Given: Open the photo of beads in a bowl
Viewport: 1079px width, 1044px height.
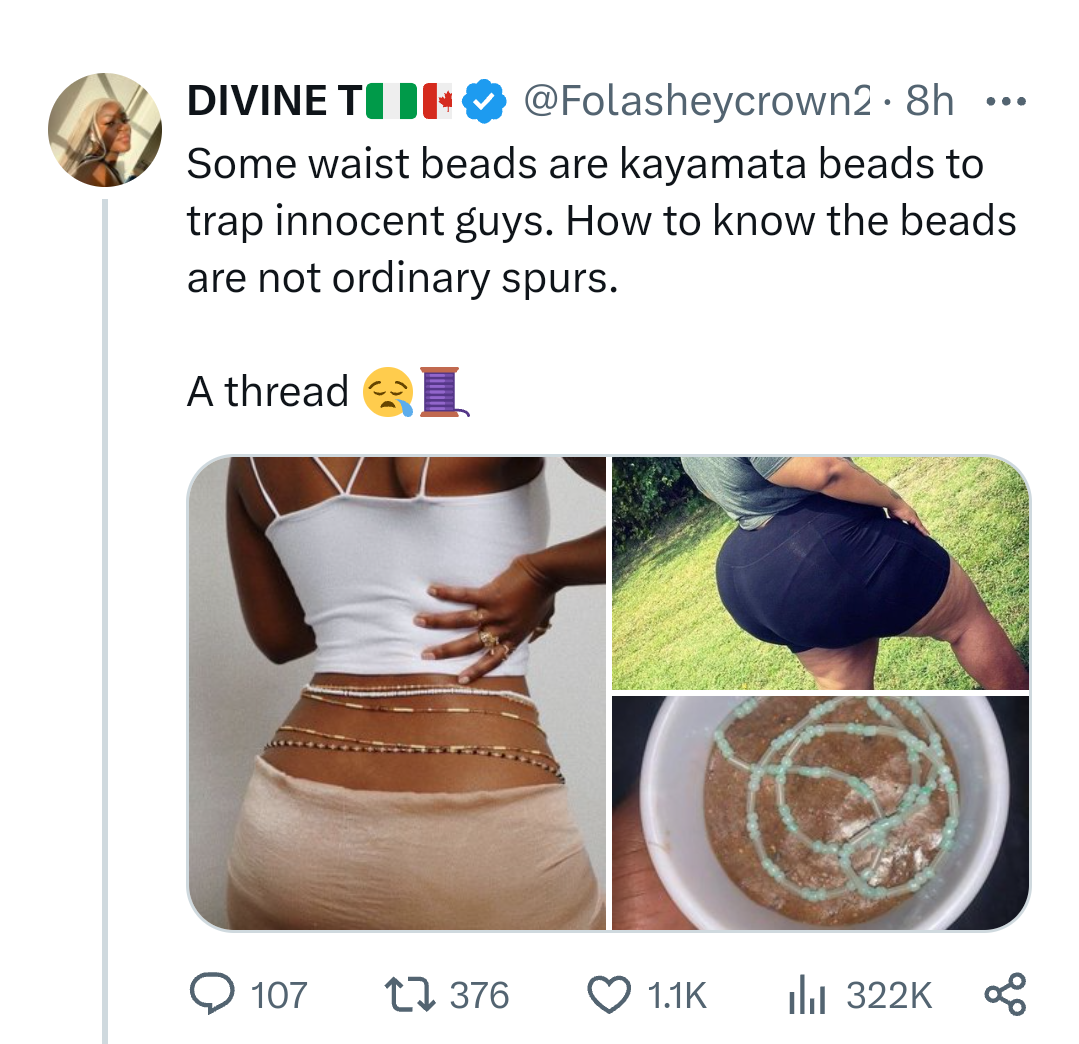Looking at the screenshot, I should point(820,812).
